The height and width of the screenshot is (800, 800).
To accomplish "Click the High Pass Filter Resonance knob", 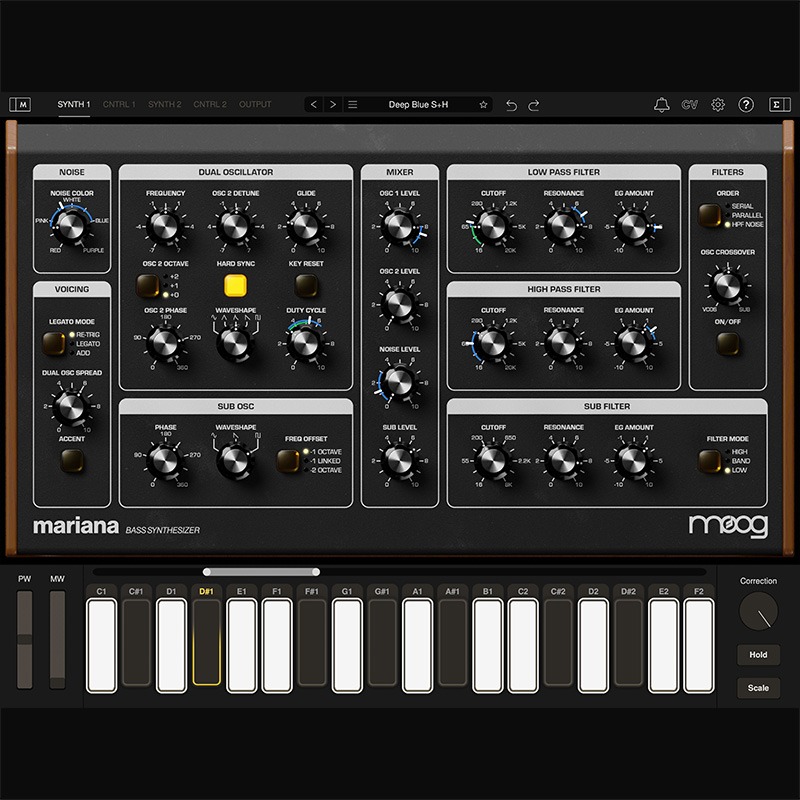I will [x=563, y=343].
